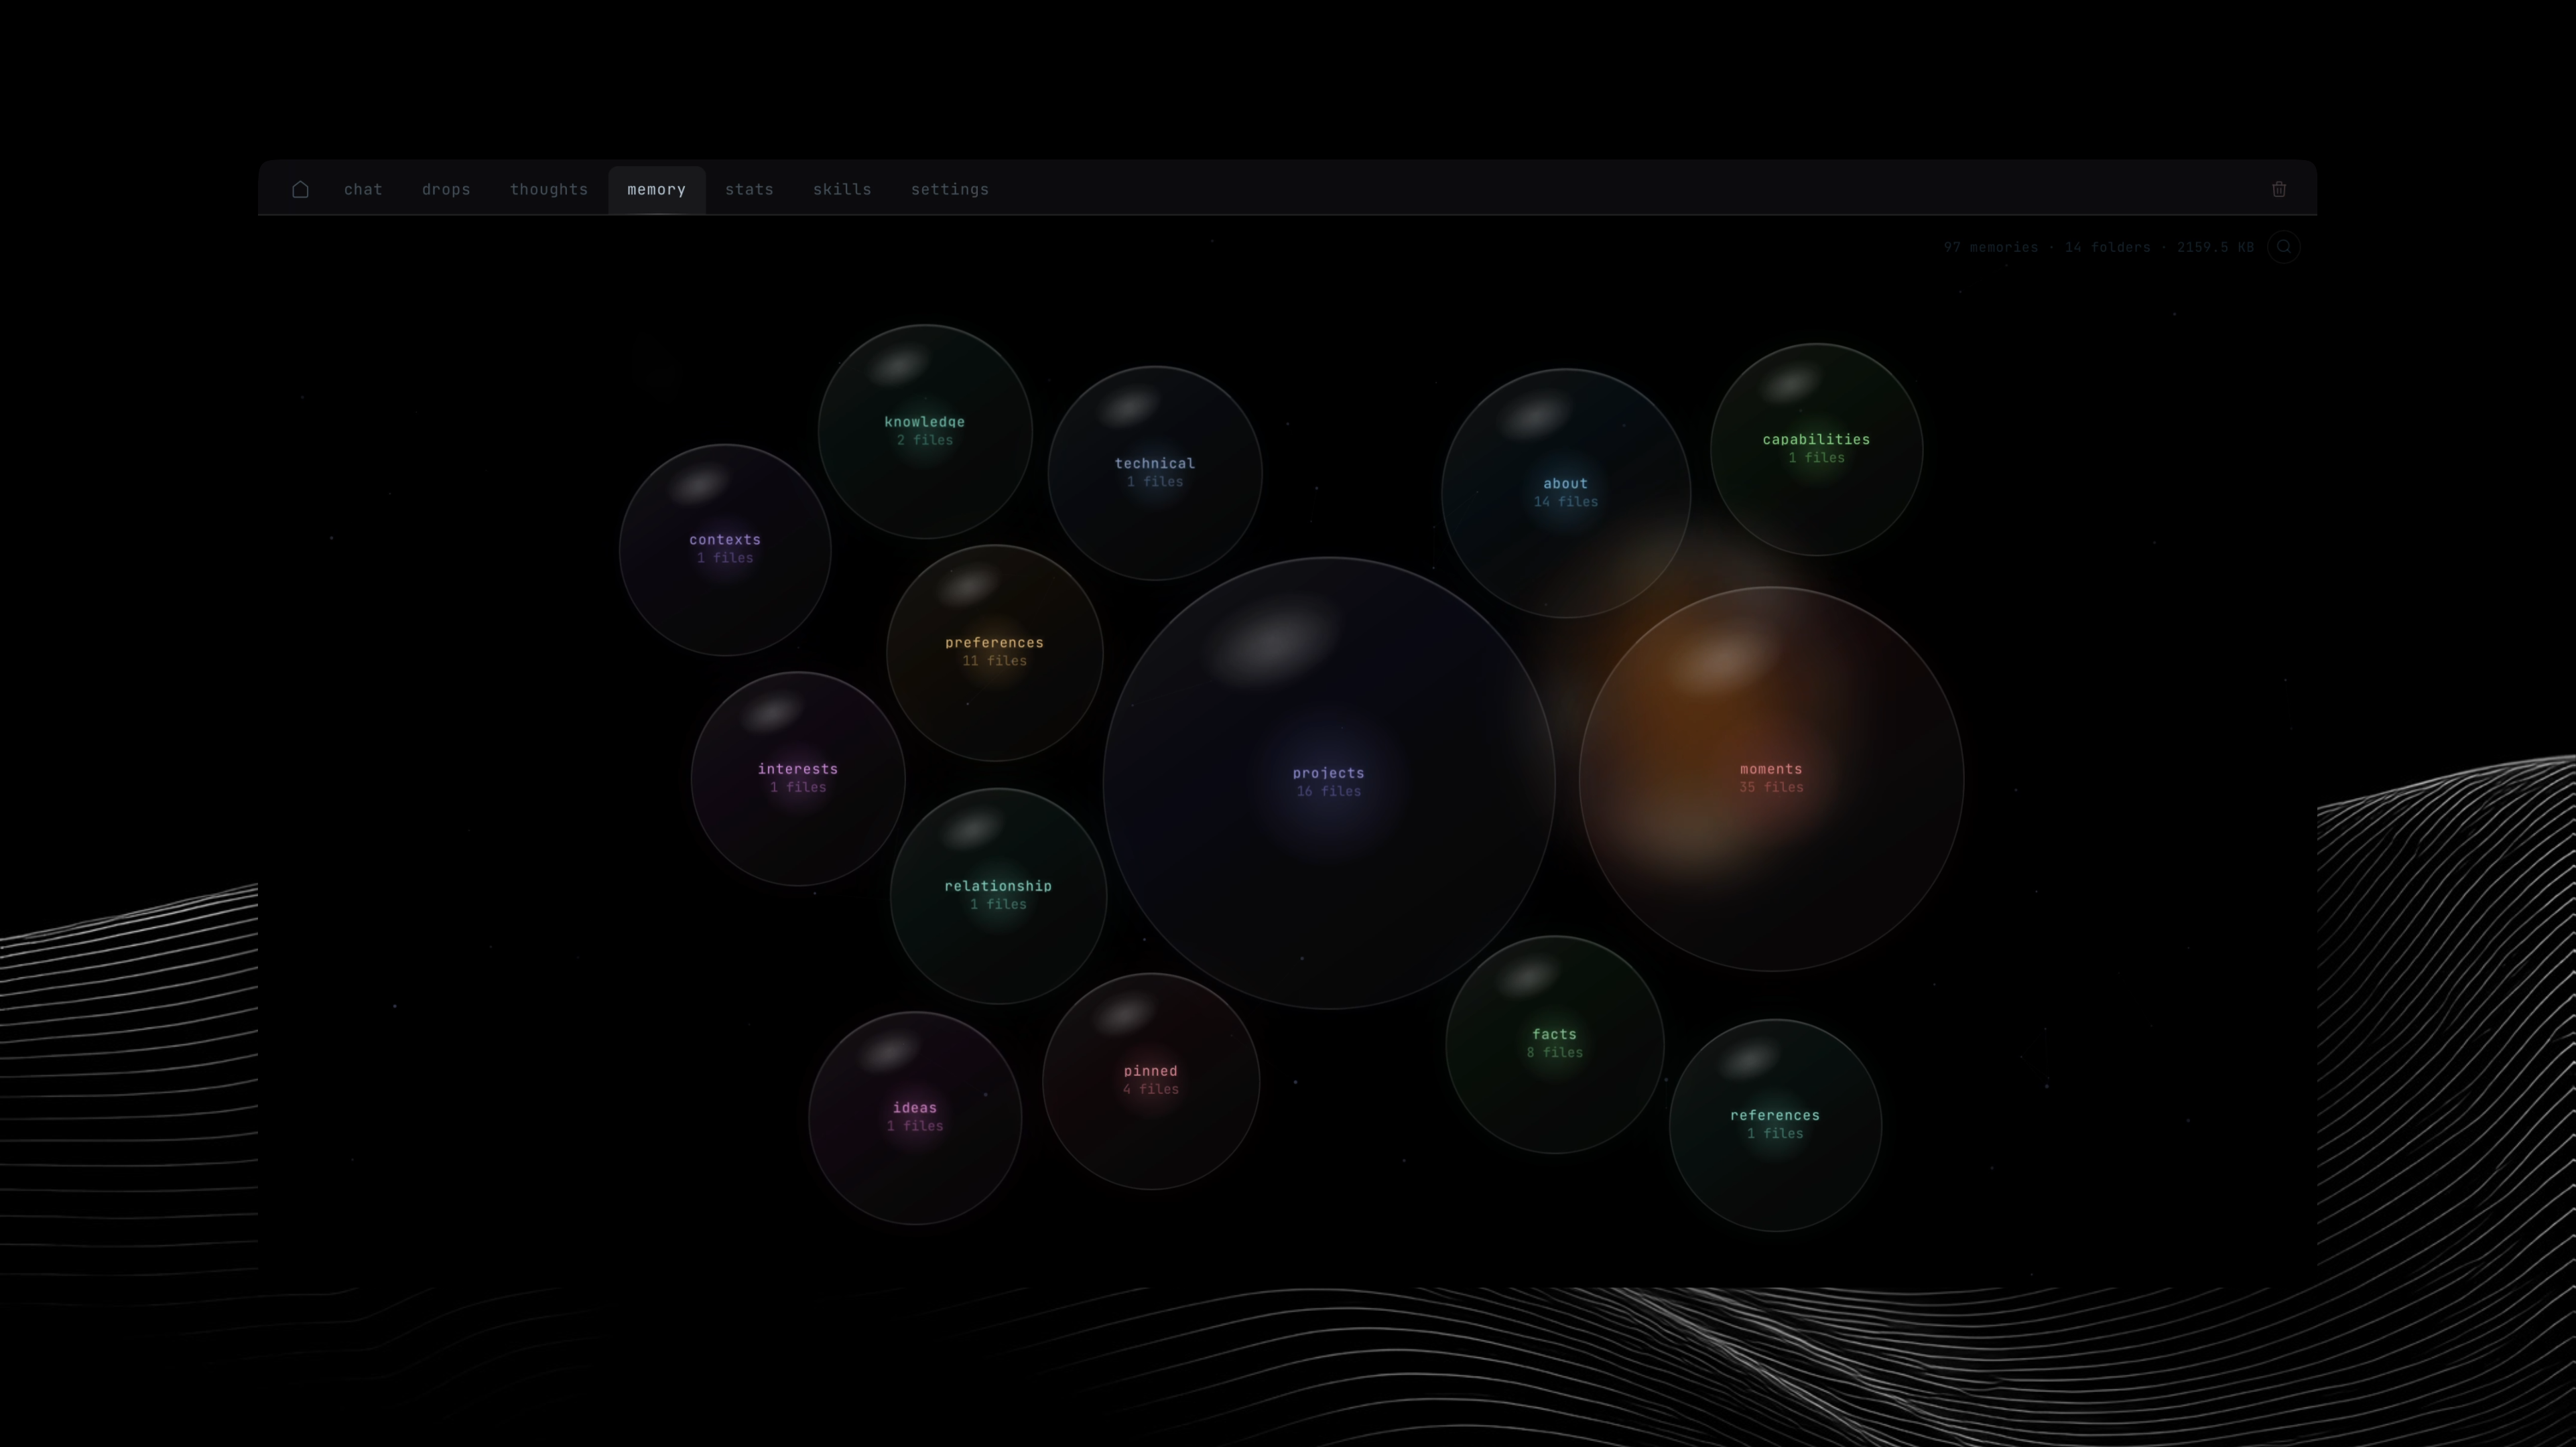Image resolution: width=2576 pixels, height=1447 pixels.
Task: Click the home icon in navigation bar
Action: coord(300,189)
